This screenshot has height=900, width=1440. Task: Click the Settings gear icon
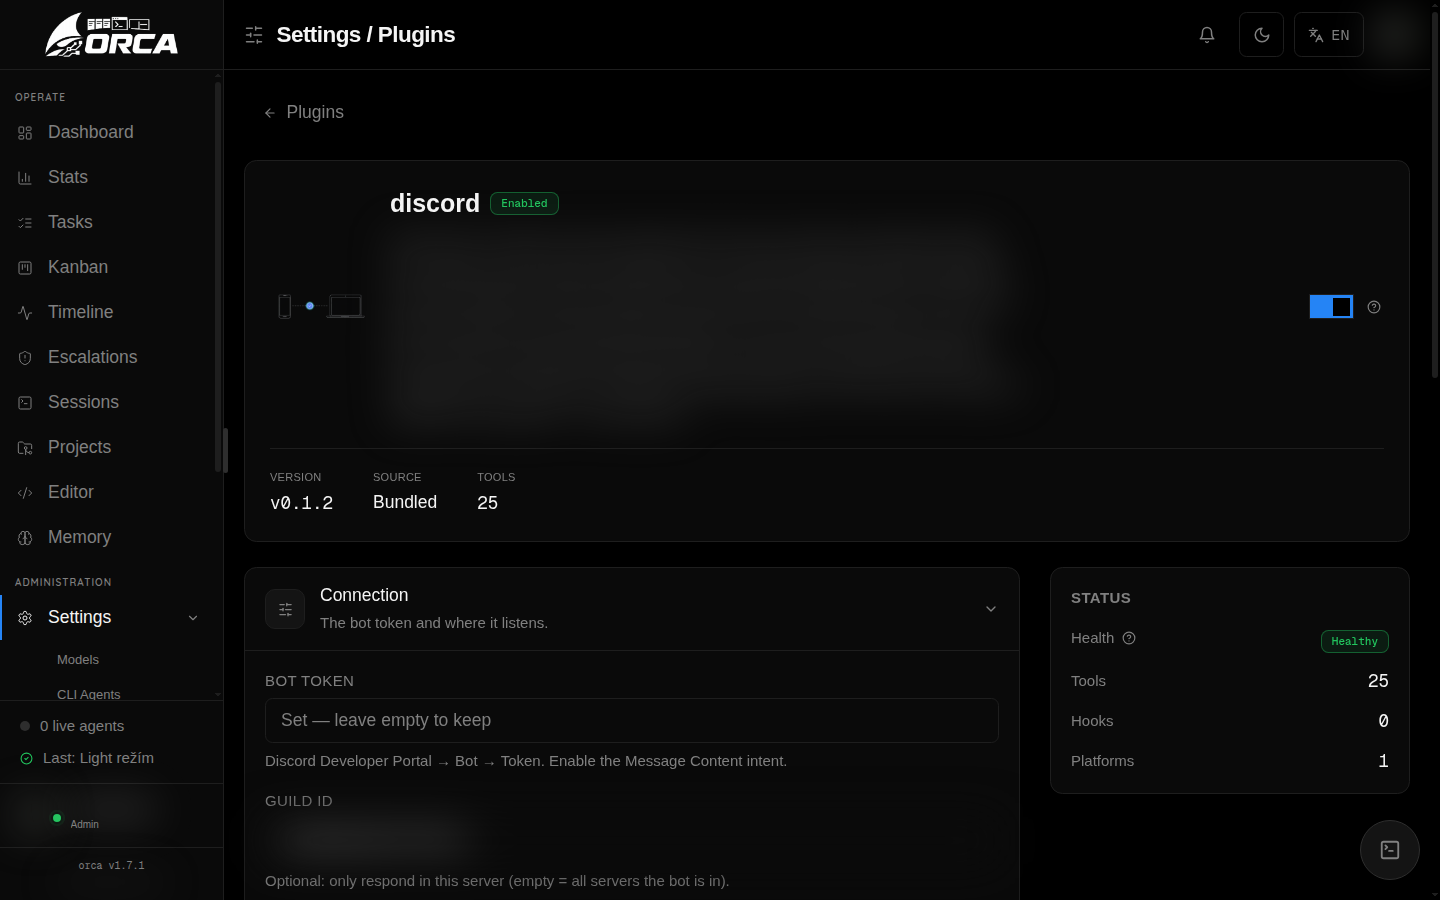pos(25,618)
